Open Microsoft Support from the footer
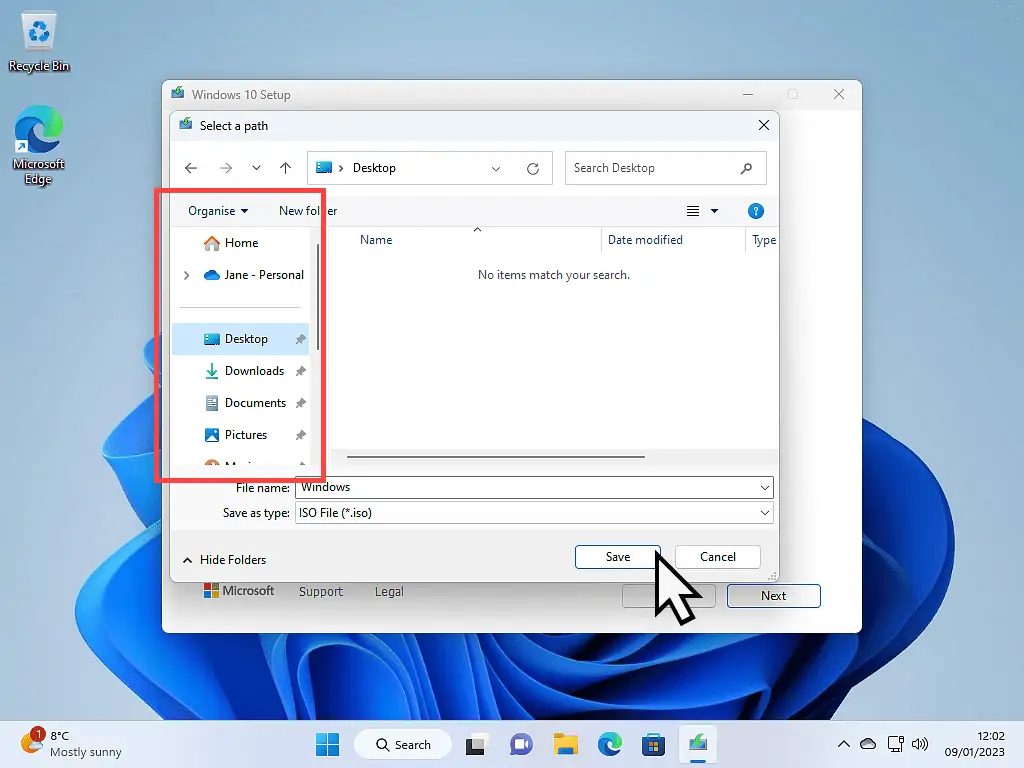Viewport: 1024px width, 768px height. tap(321, 591)
